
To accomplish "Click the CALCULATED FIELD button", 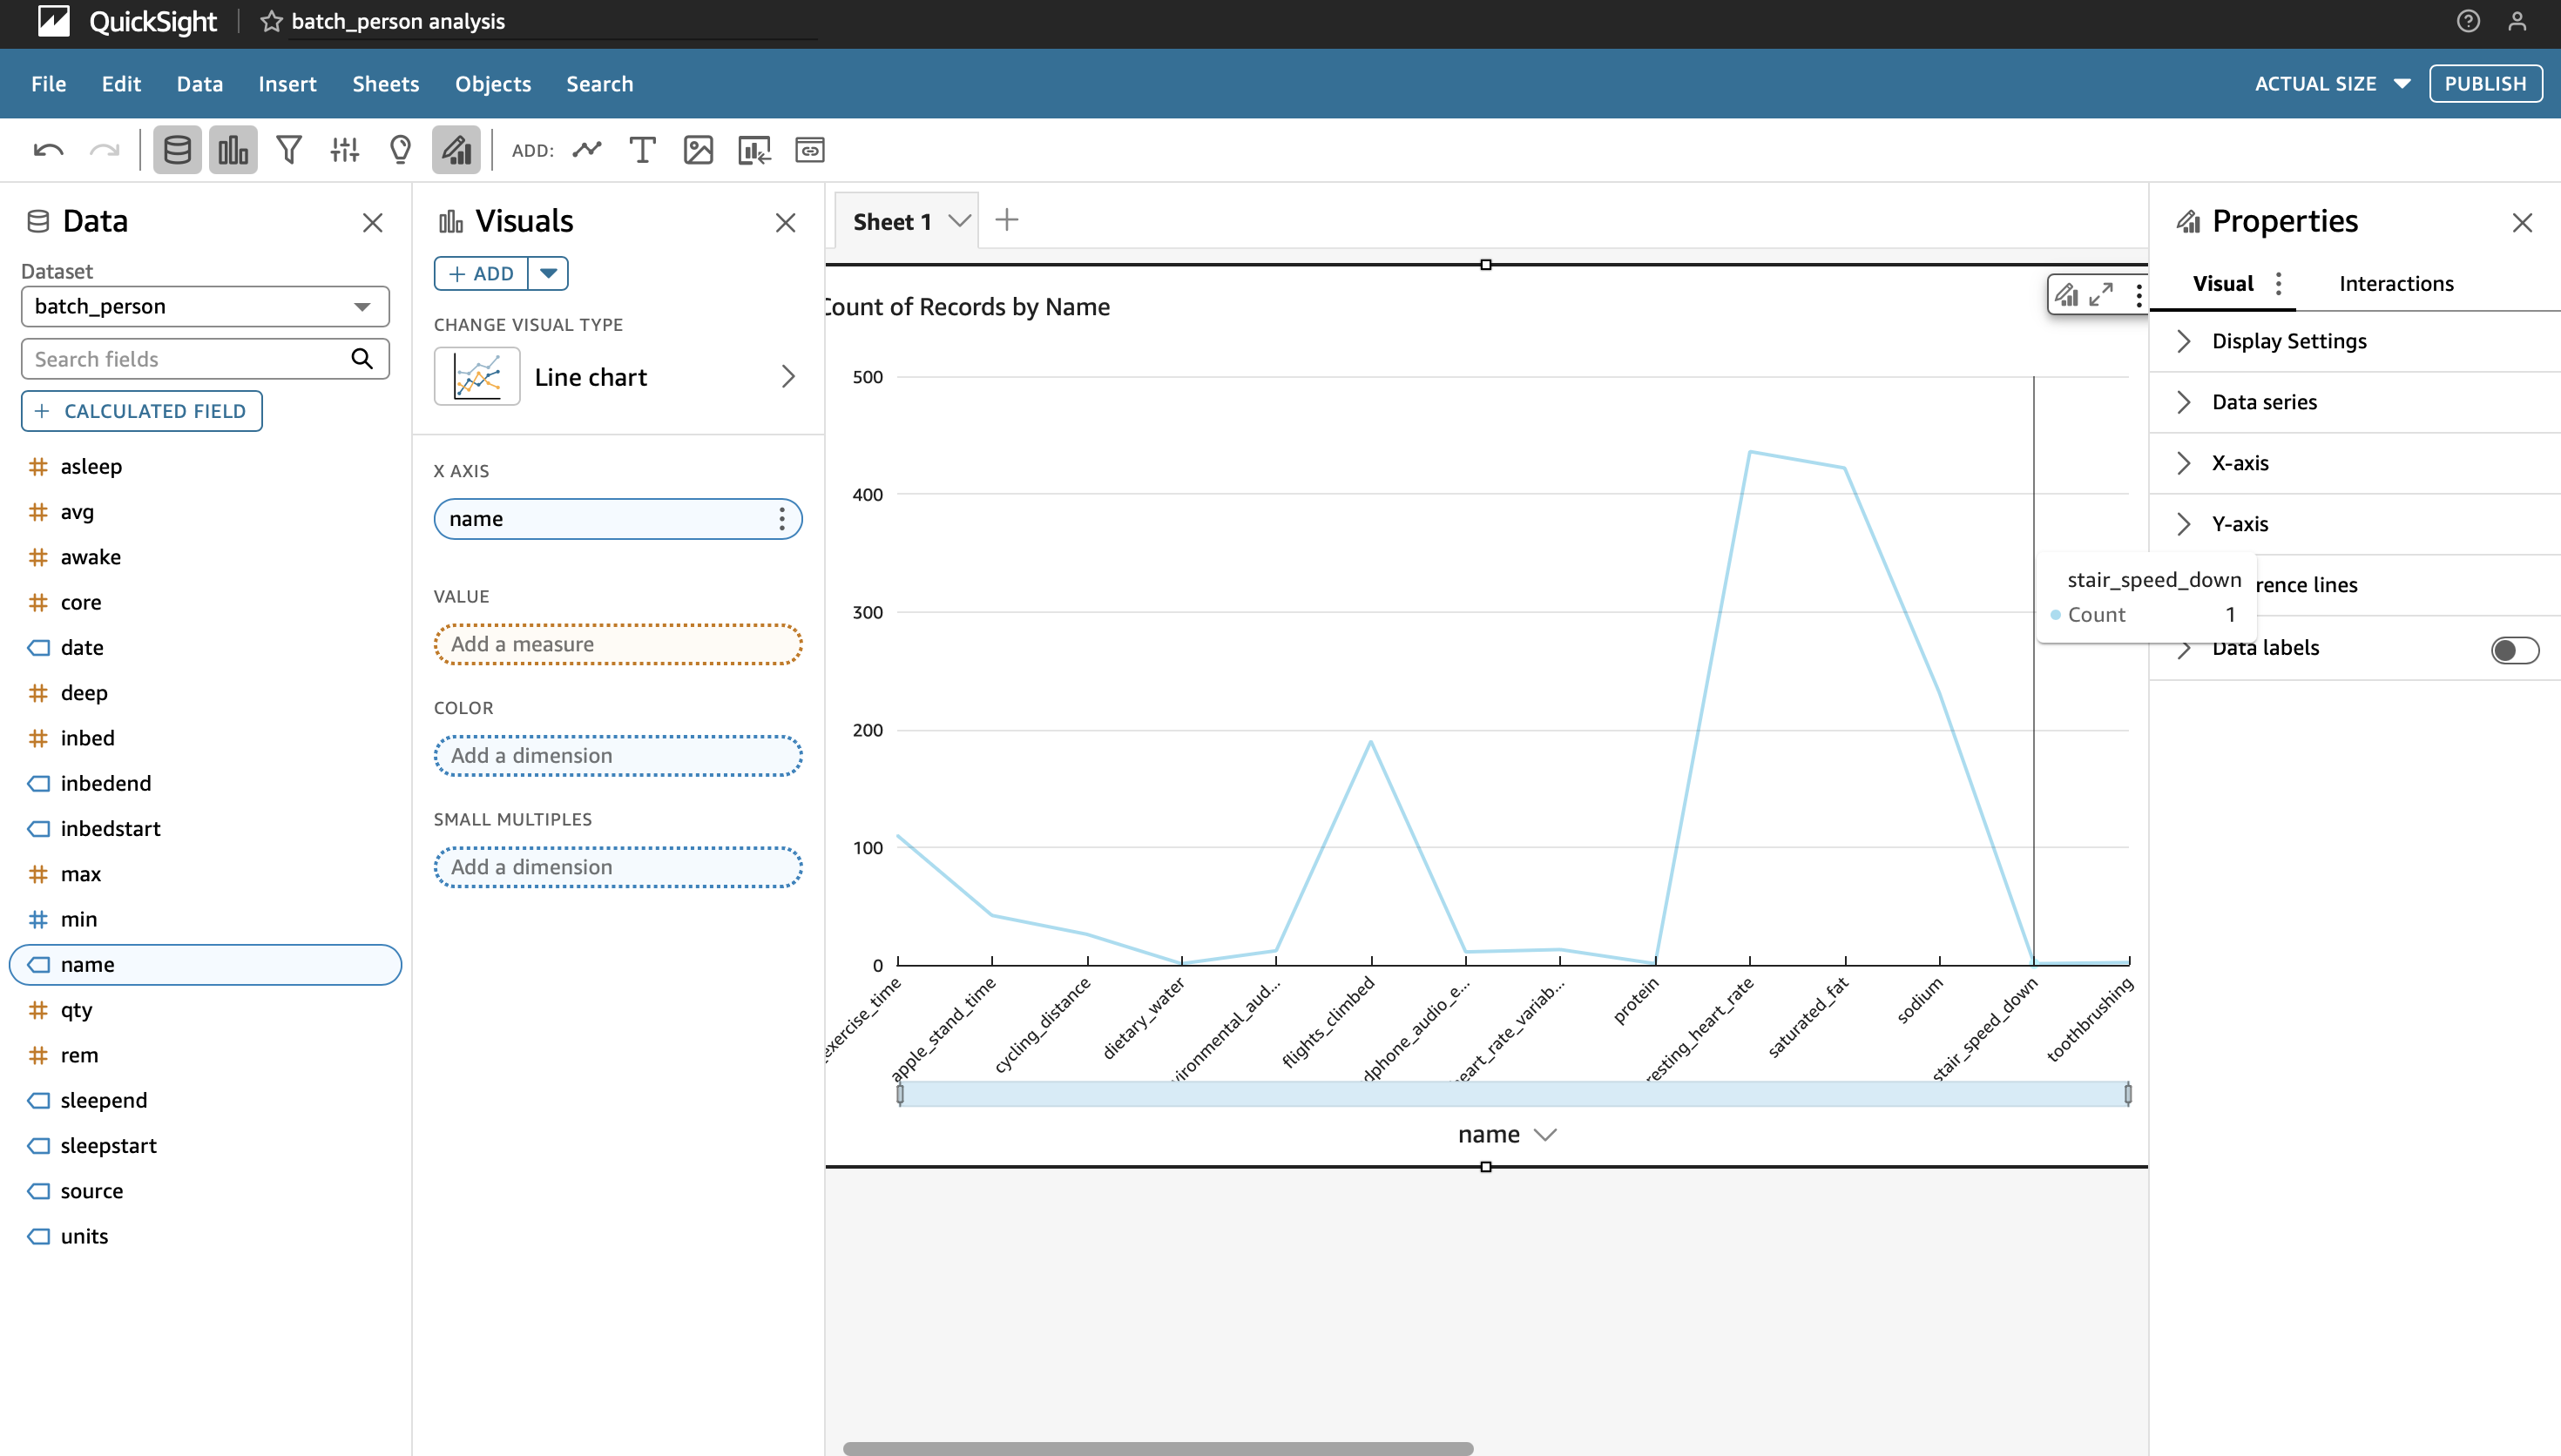I will tap(142, 411).
